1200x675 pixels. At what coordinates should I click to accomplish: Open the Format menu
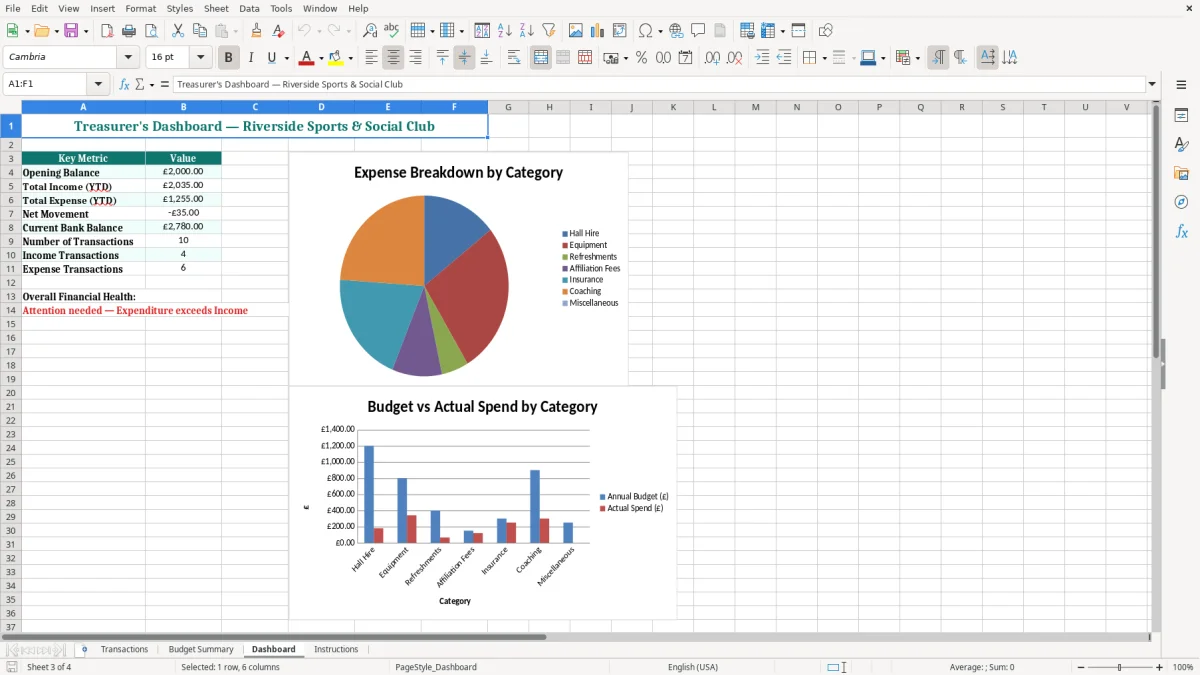(141, 8)
